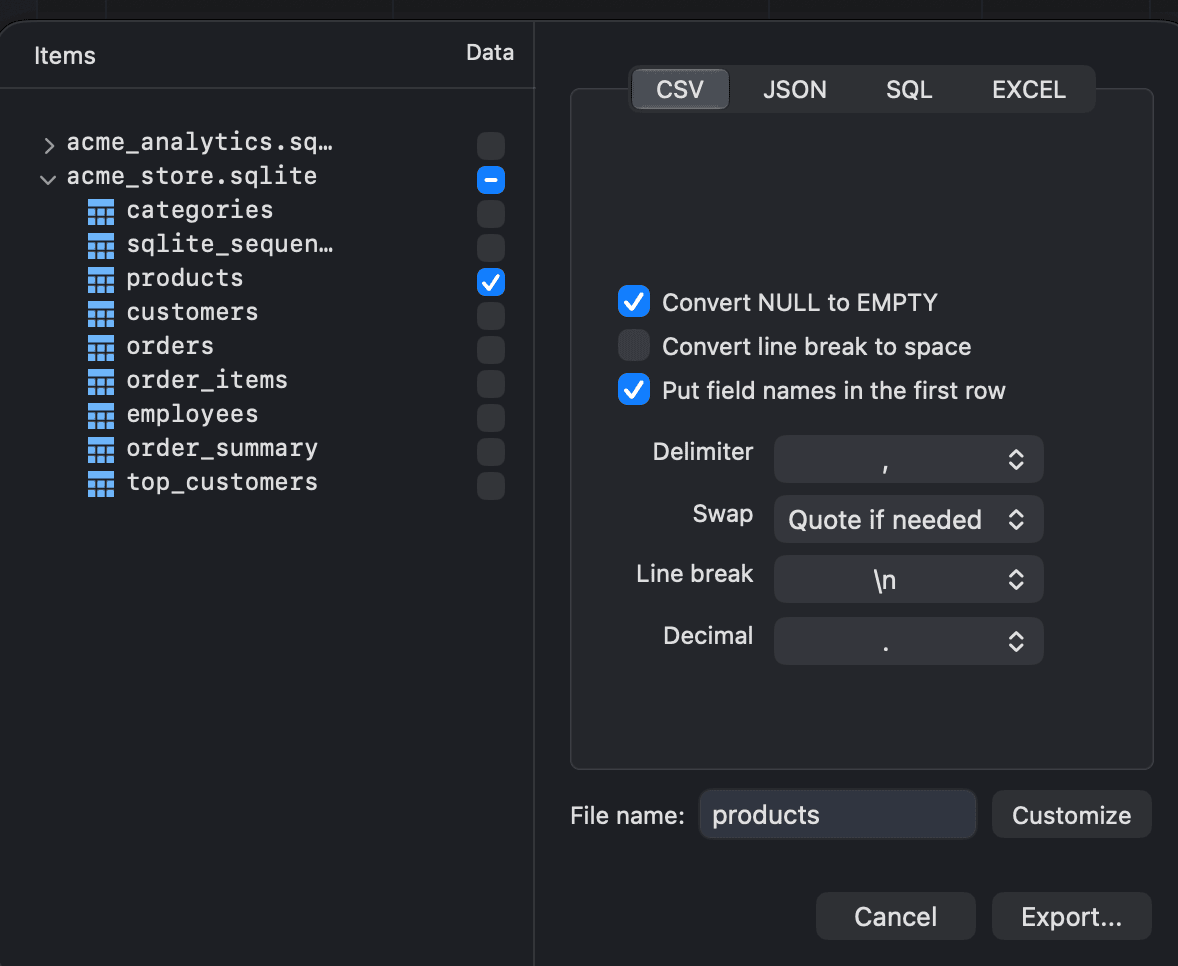Open the Swap quote dropdown
This screenshot has width=1178, height=966.
(908, 519)
